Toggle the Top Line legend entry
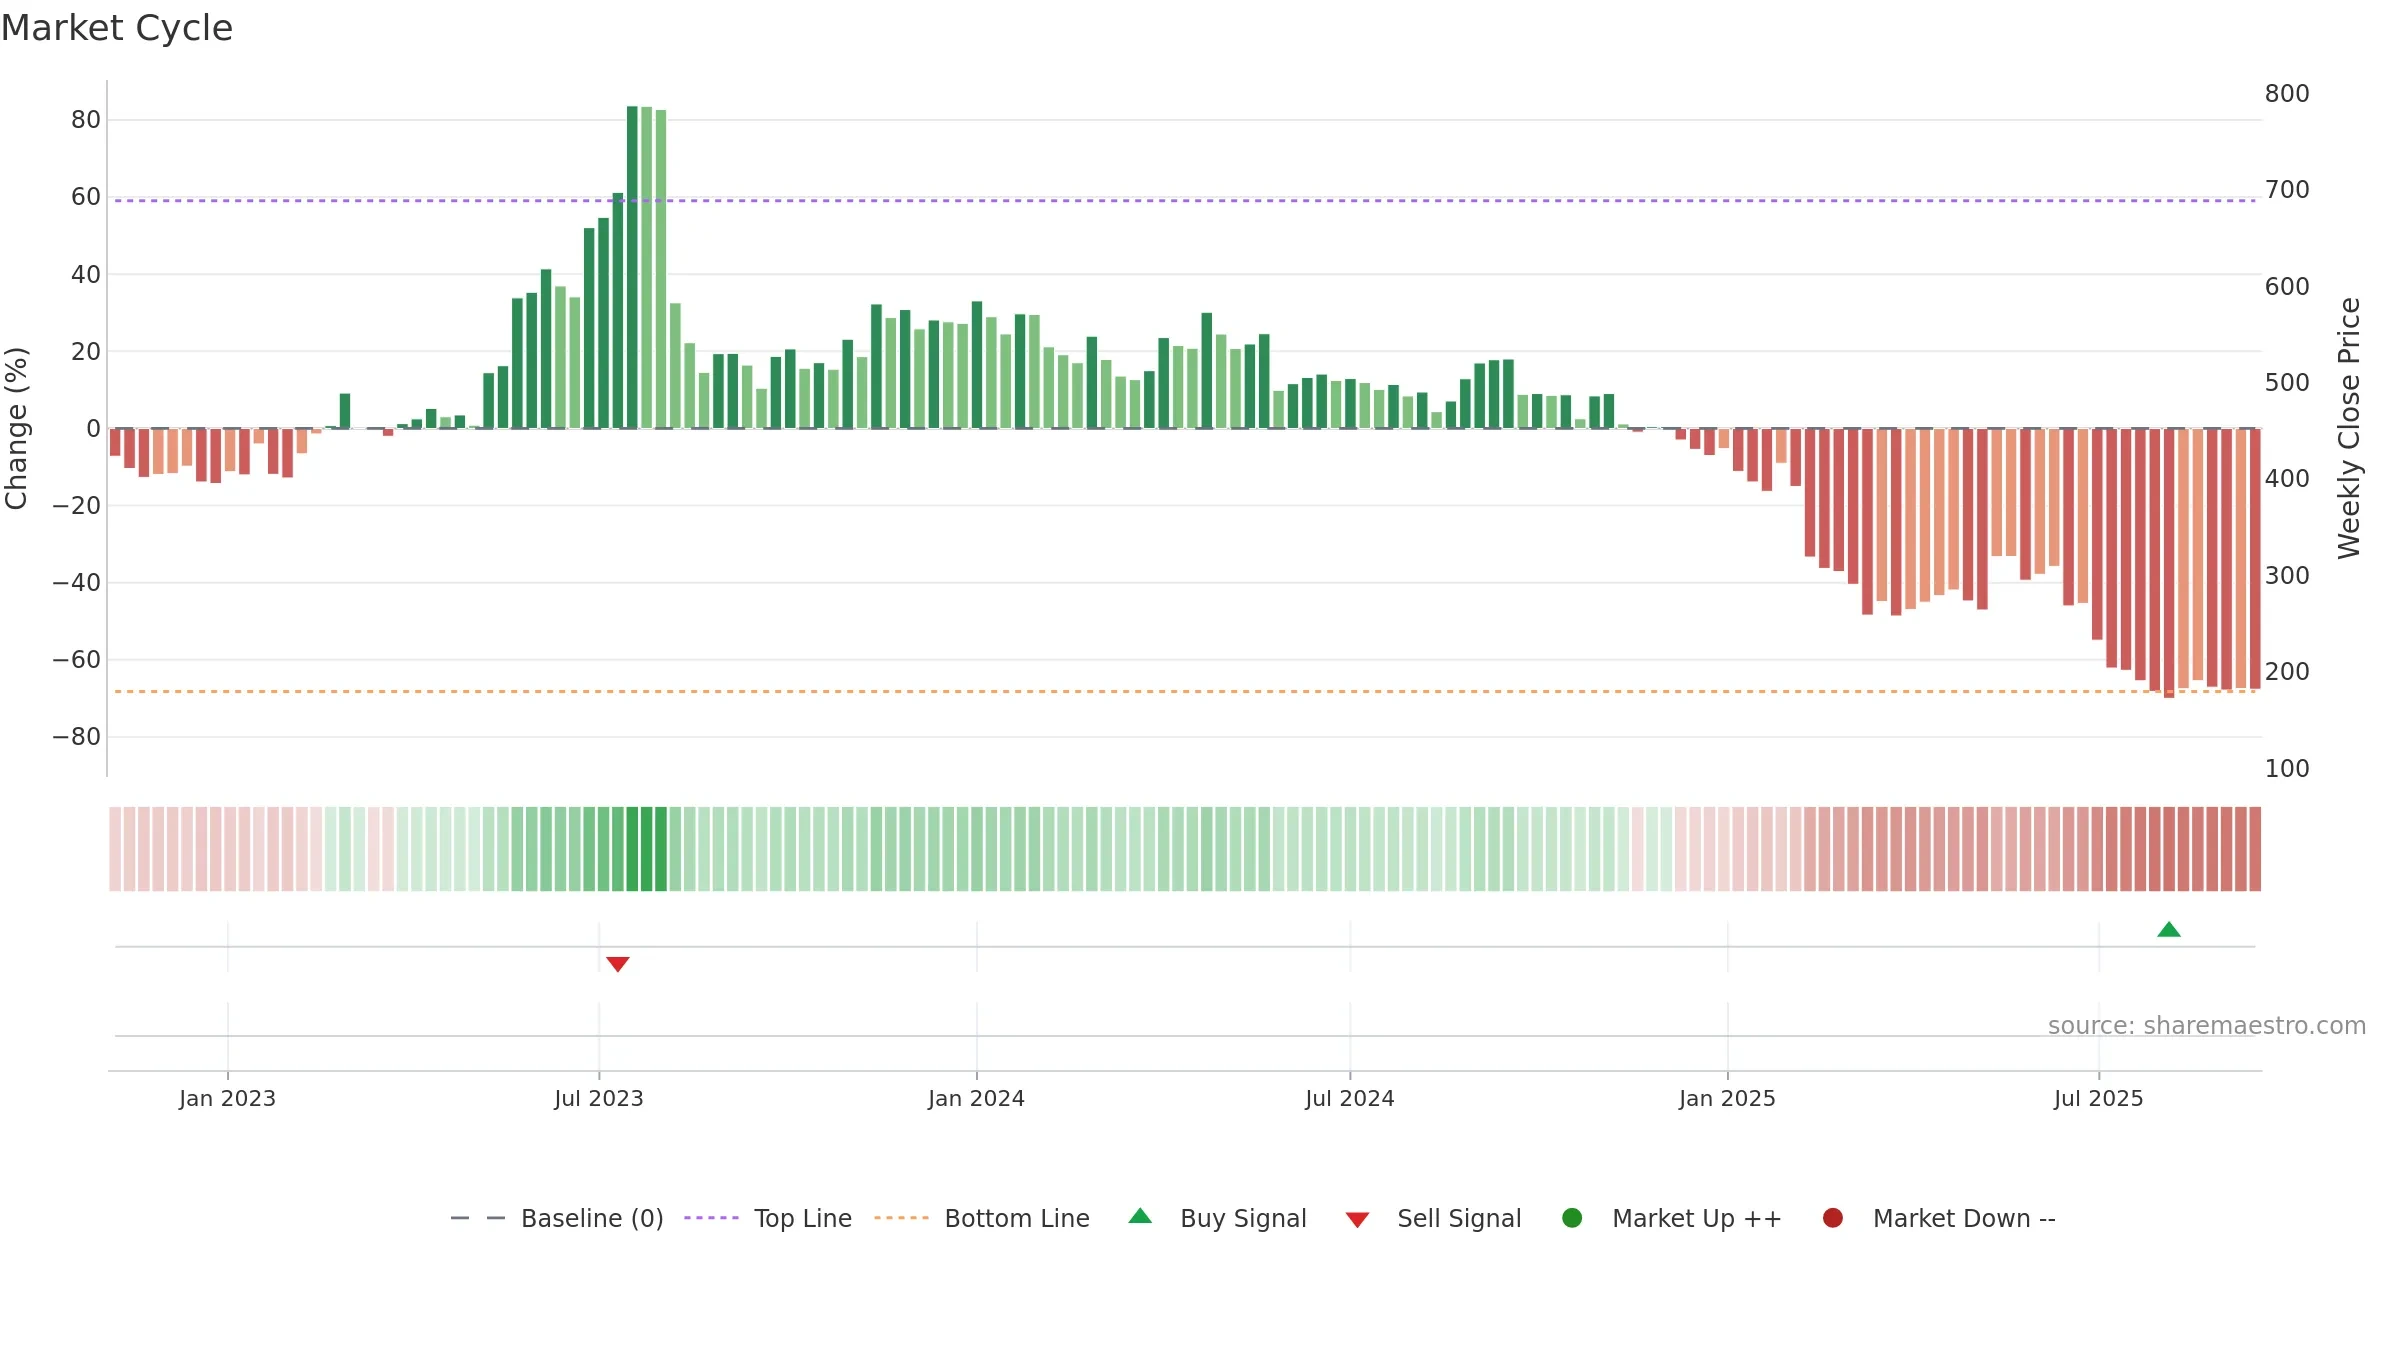Image resolution: width=2400 pixels, height=1350 pixels. [768, 1218]
